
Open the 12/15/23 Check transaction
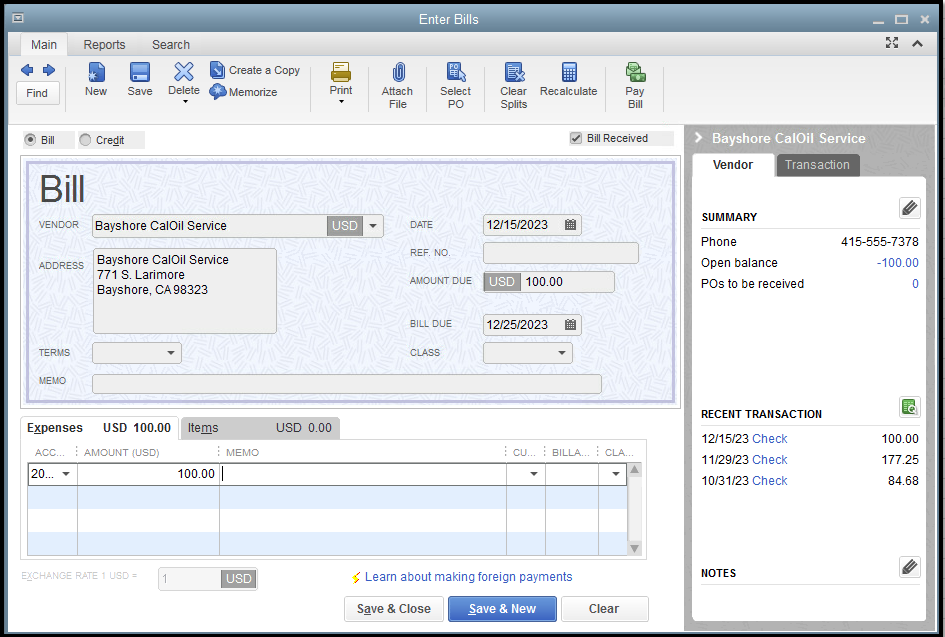(x=769, y=439)
